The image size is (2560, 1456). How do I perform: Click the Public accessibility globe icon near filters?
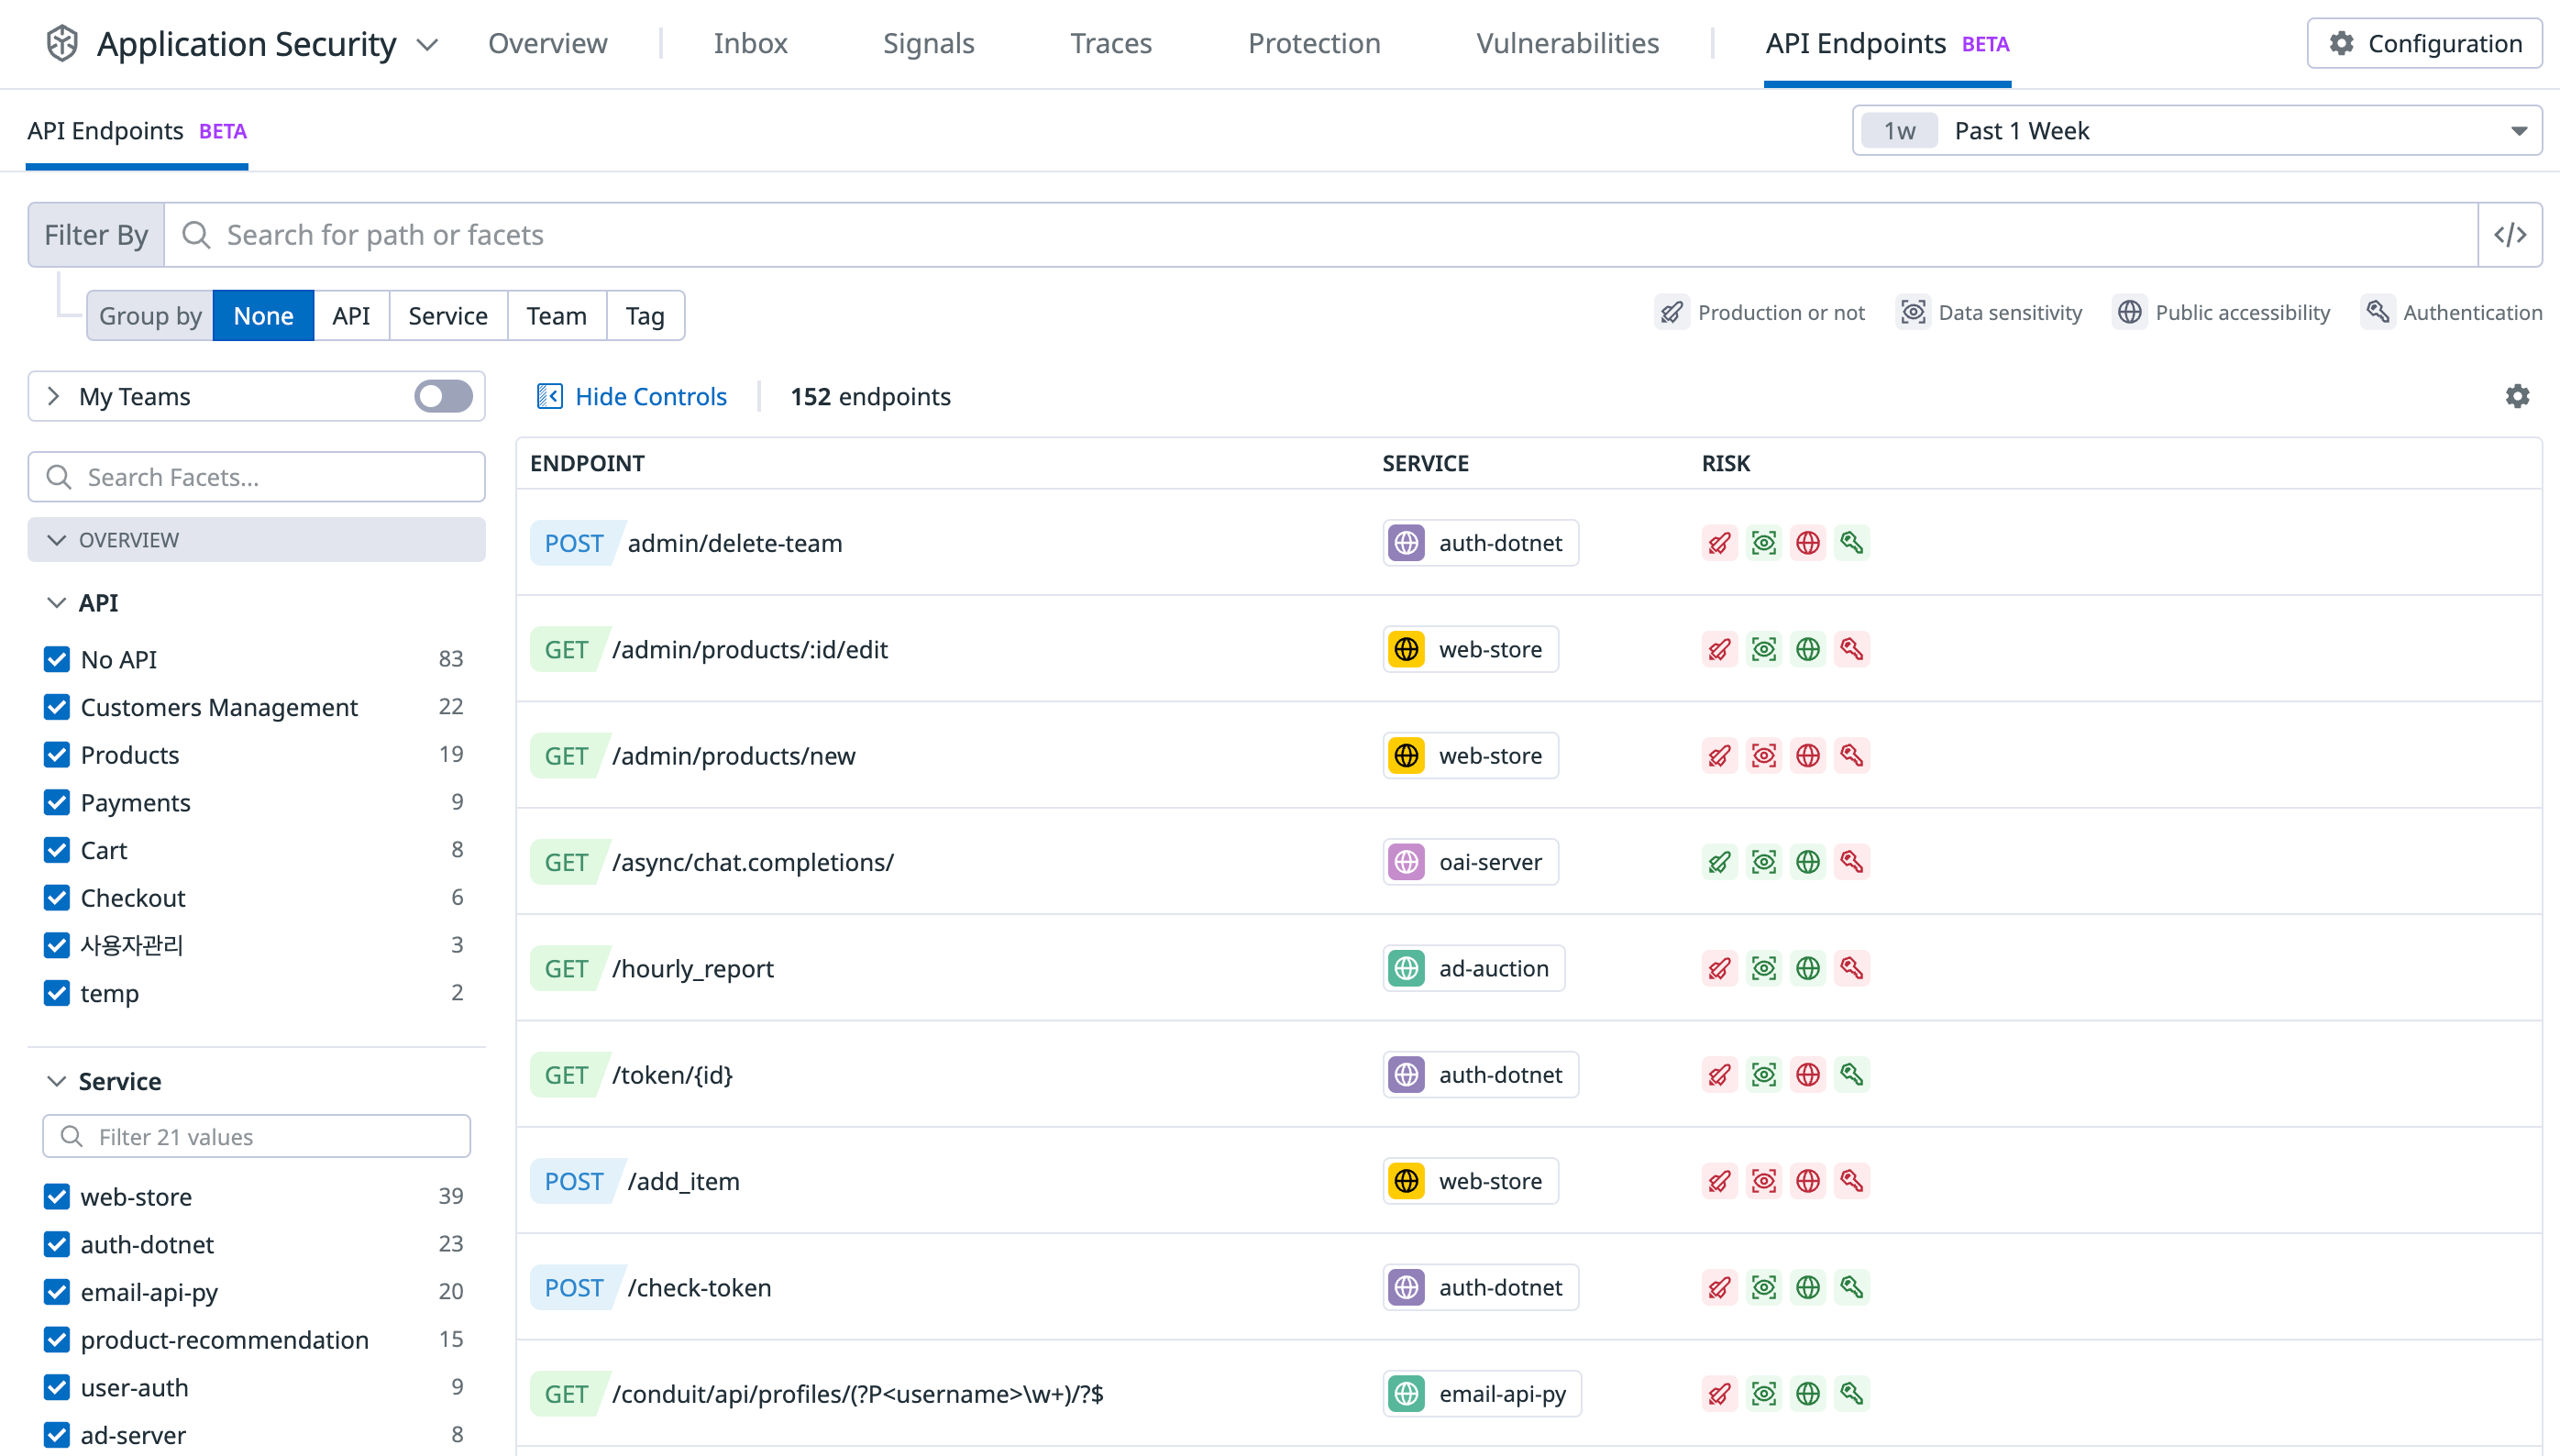click(2130, 312)
